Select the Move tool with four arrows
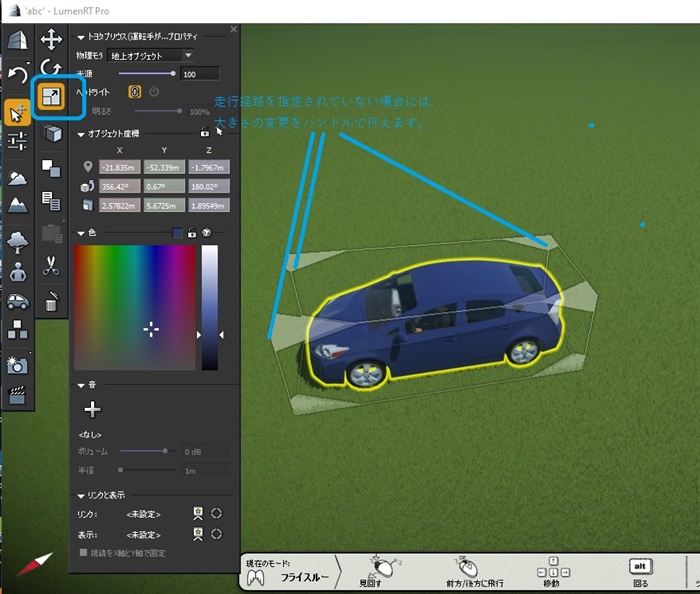 [x=51, y=39]
